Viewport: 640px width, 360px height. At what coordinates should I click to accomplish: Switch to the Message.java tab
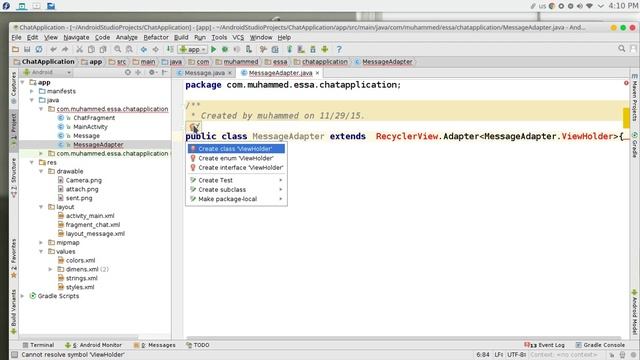[x=204, y=73]
